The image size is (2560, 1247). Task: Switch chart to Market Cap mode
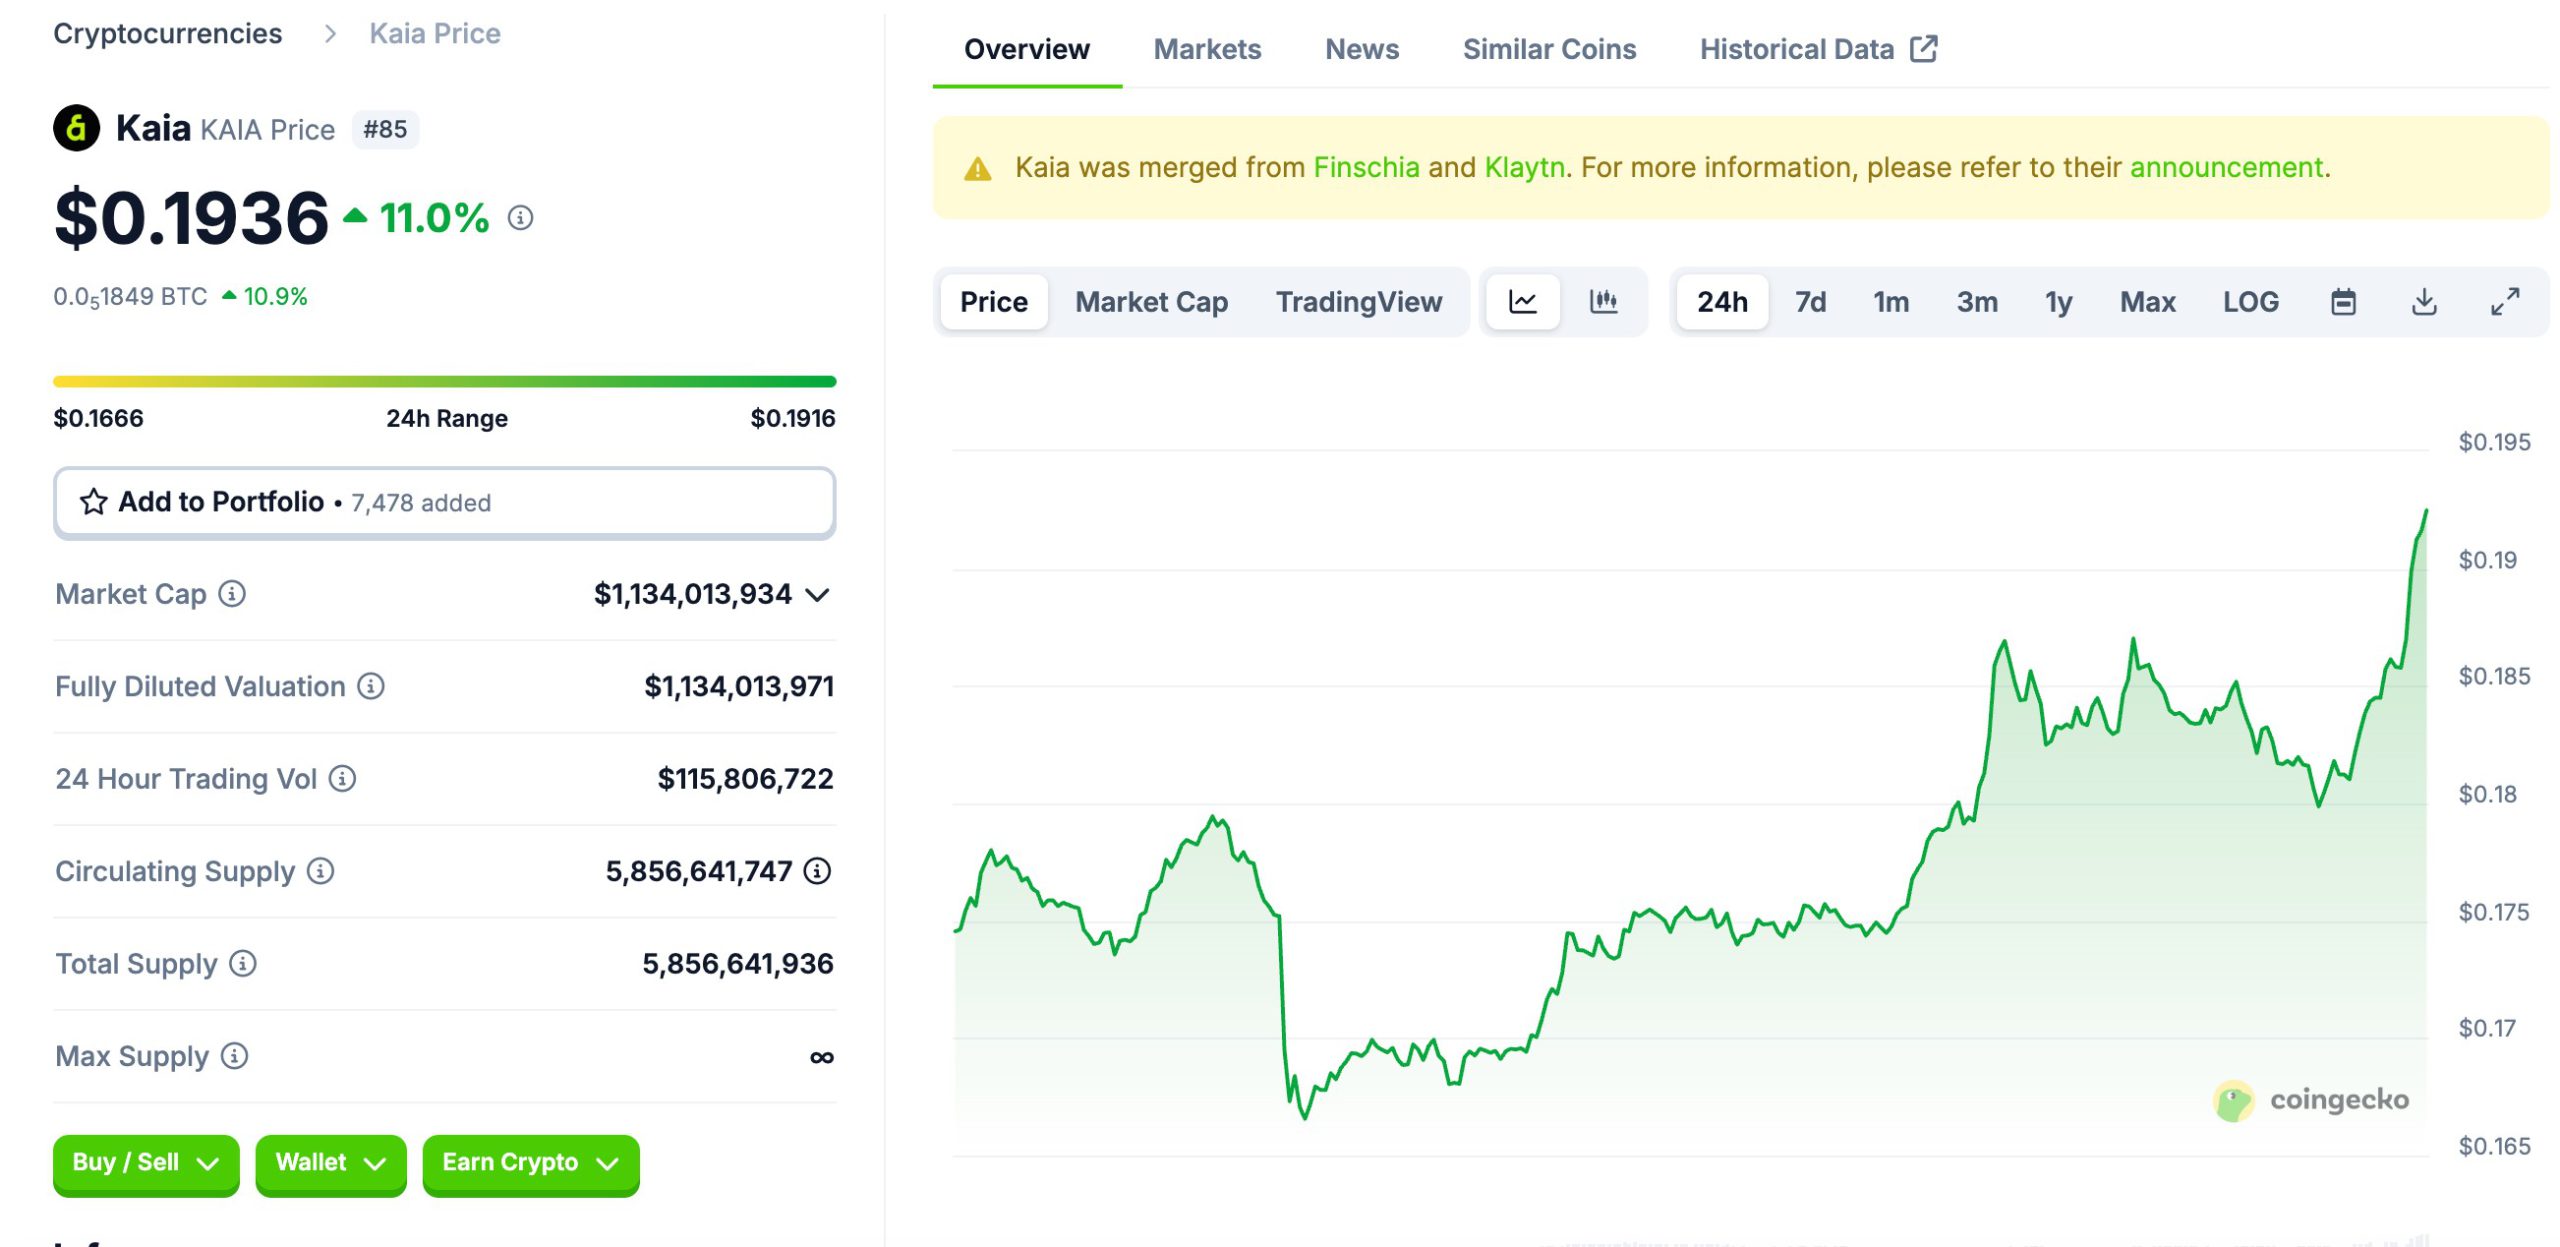(x=1151, y=301)
